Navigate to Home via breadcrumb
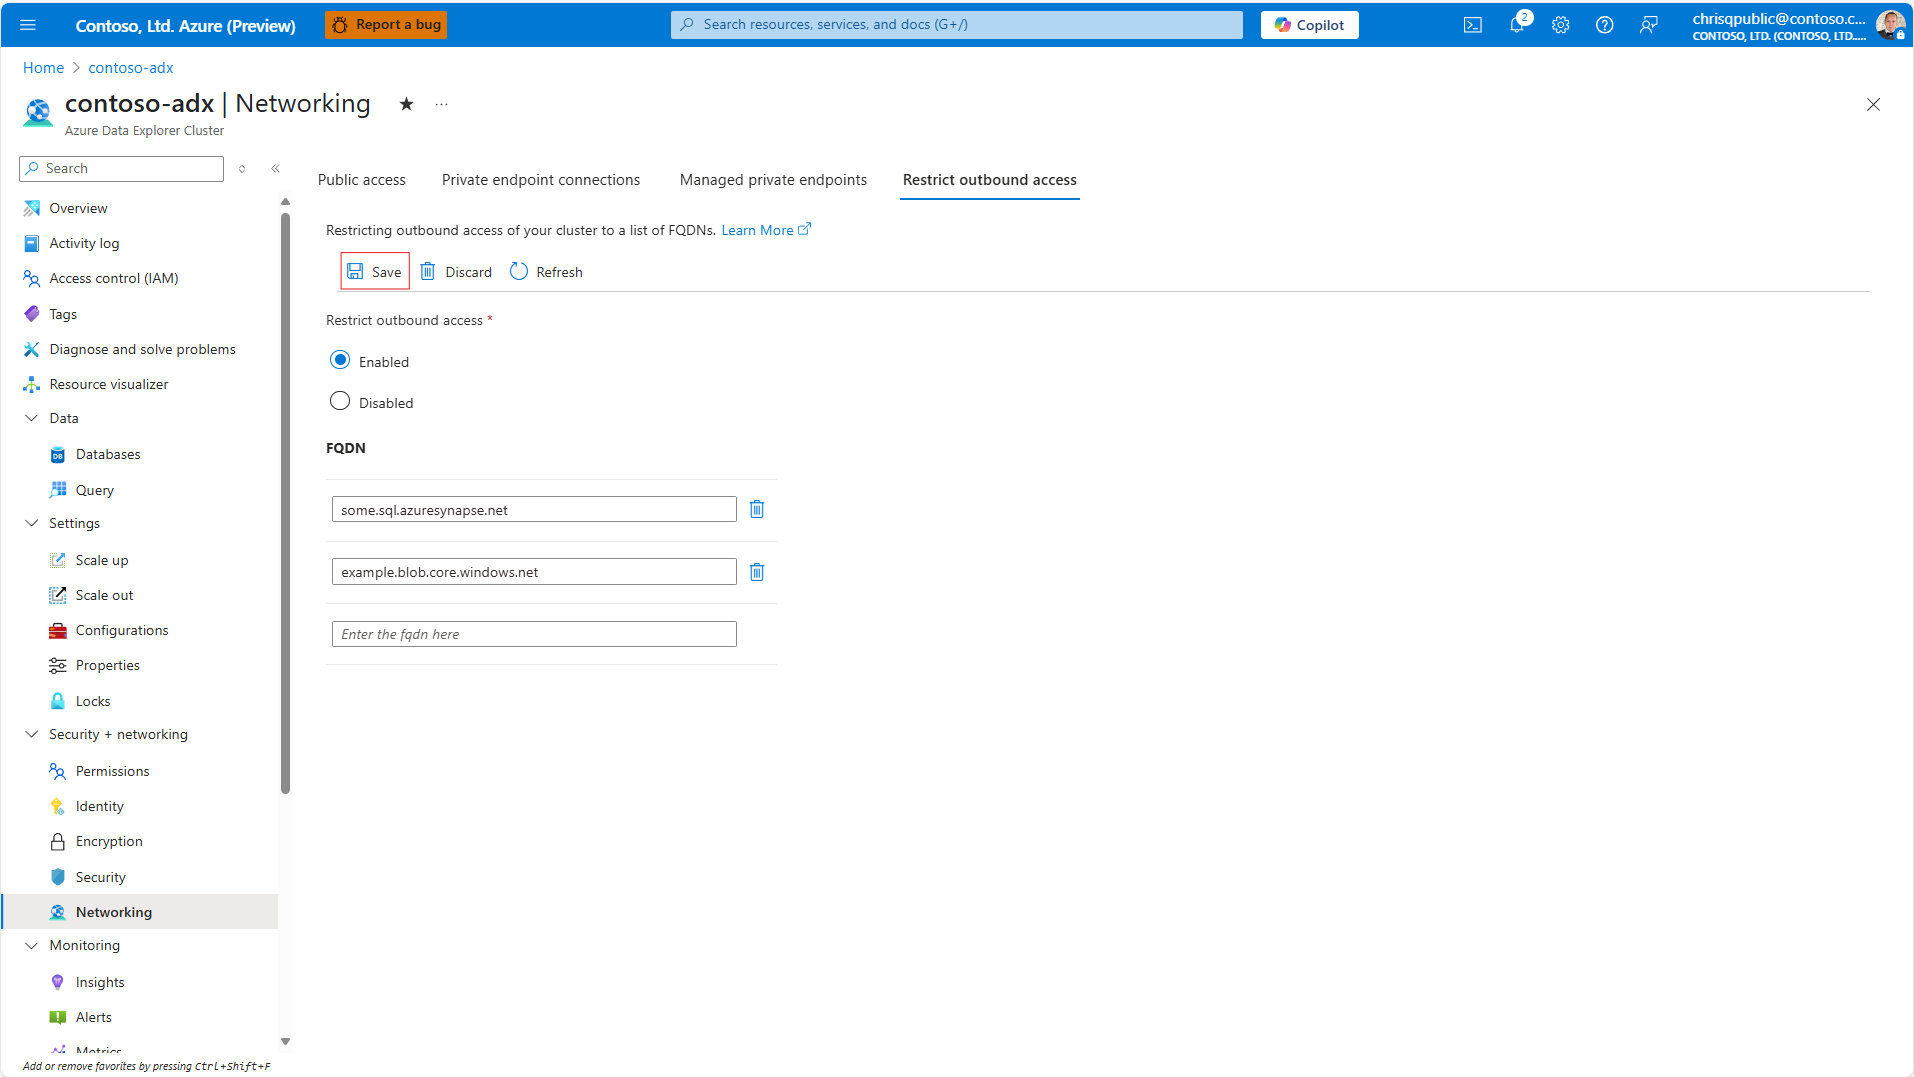Screen dimensions: 1914x1077 (x=43, y=67)
